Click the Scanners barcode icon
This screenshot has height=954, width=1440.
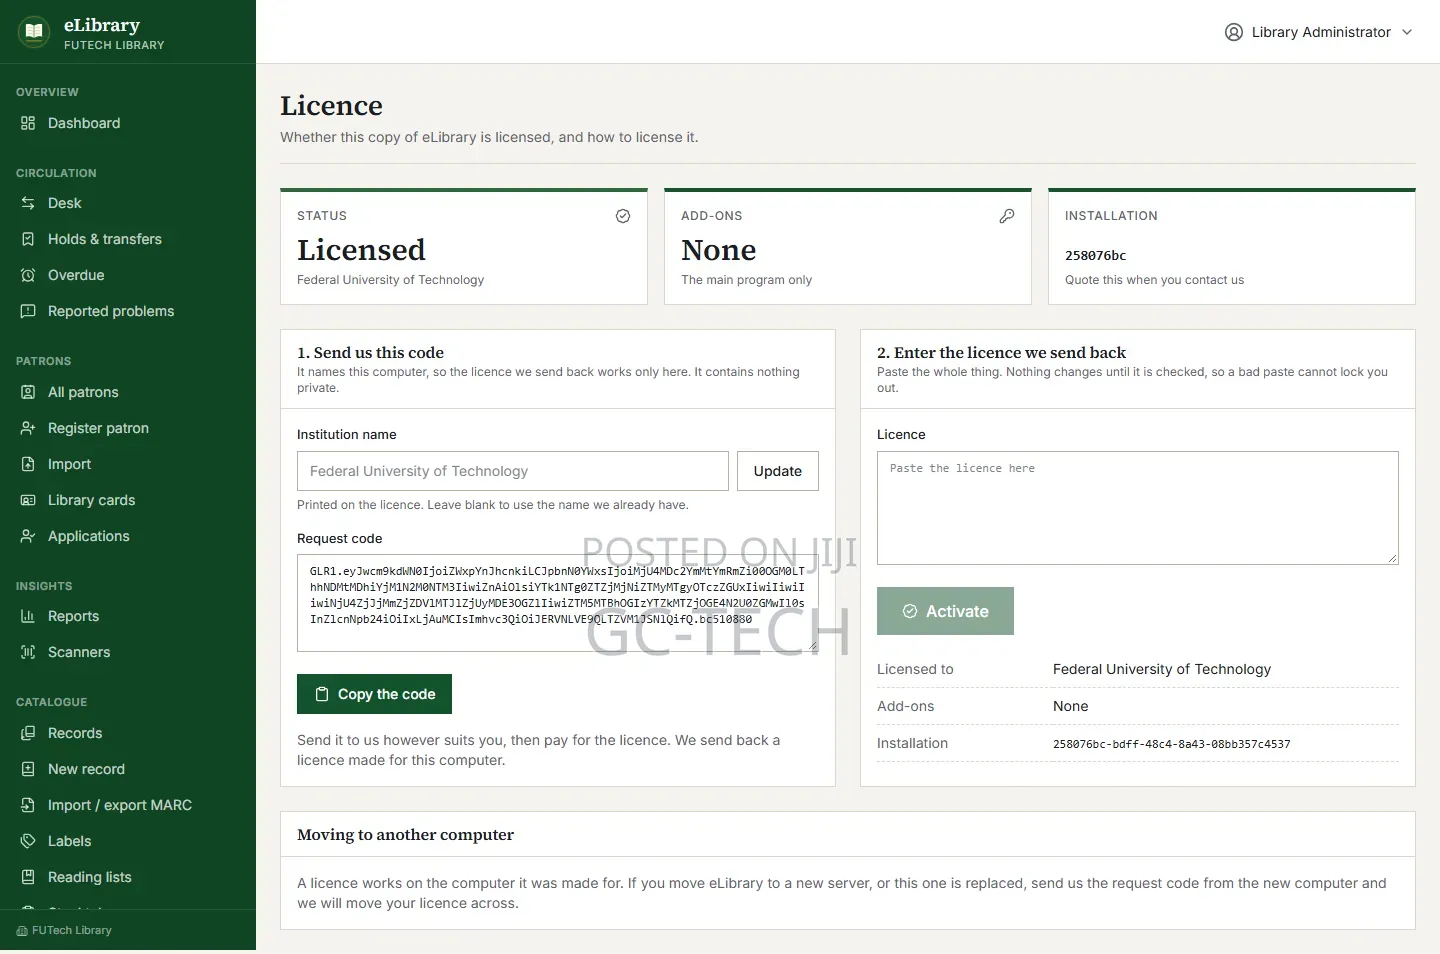tap(28, 652)
